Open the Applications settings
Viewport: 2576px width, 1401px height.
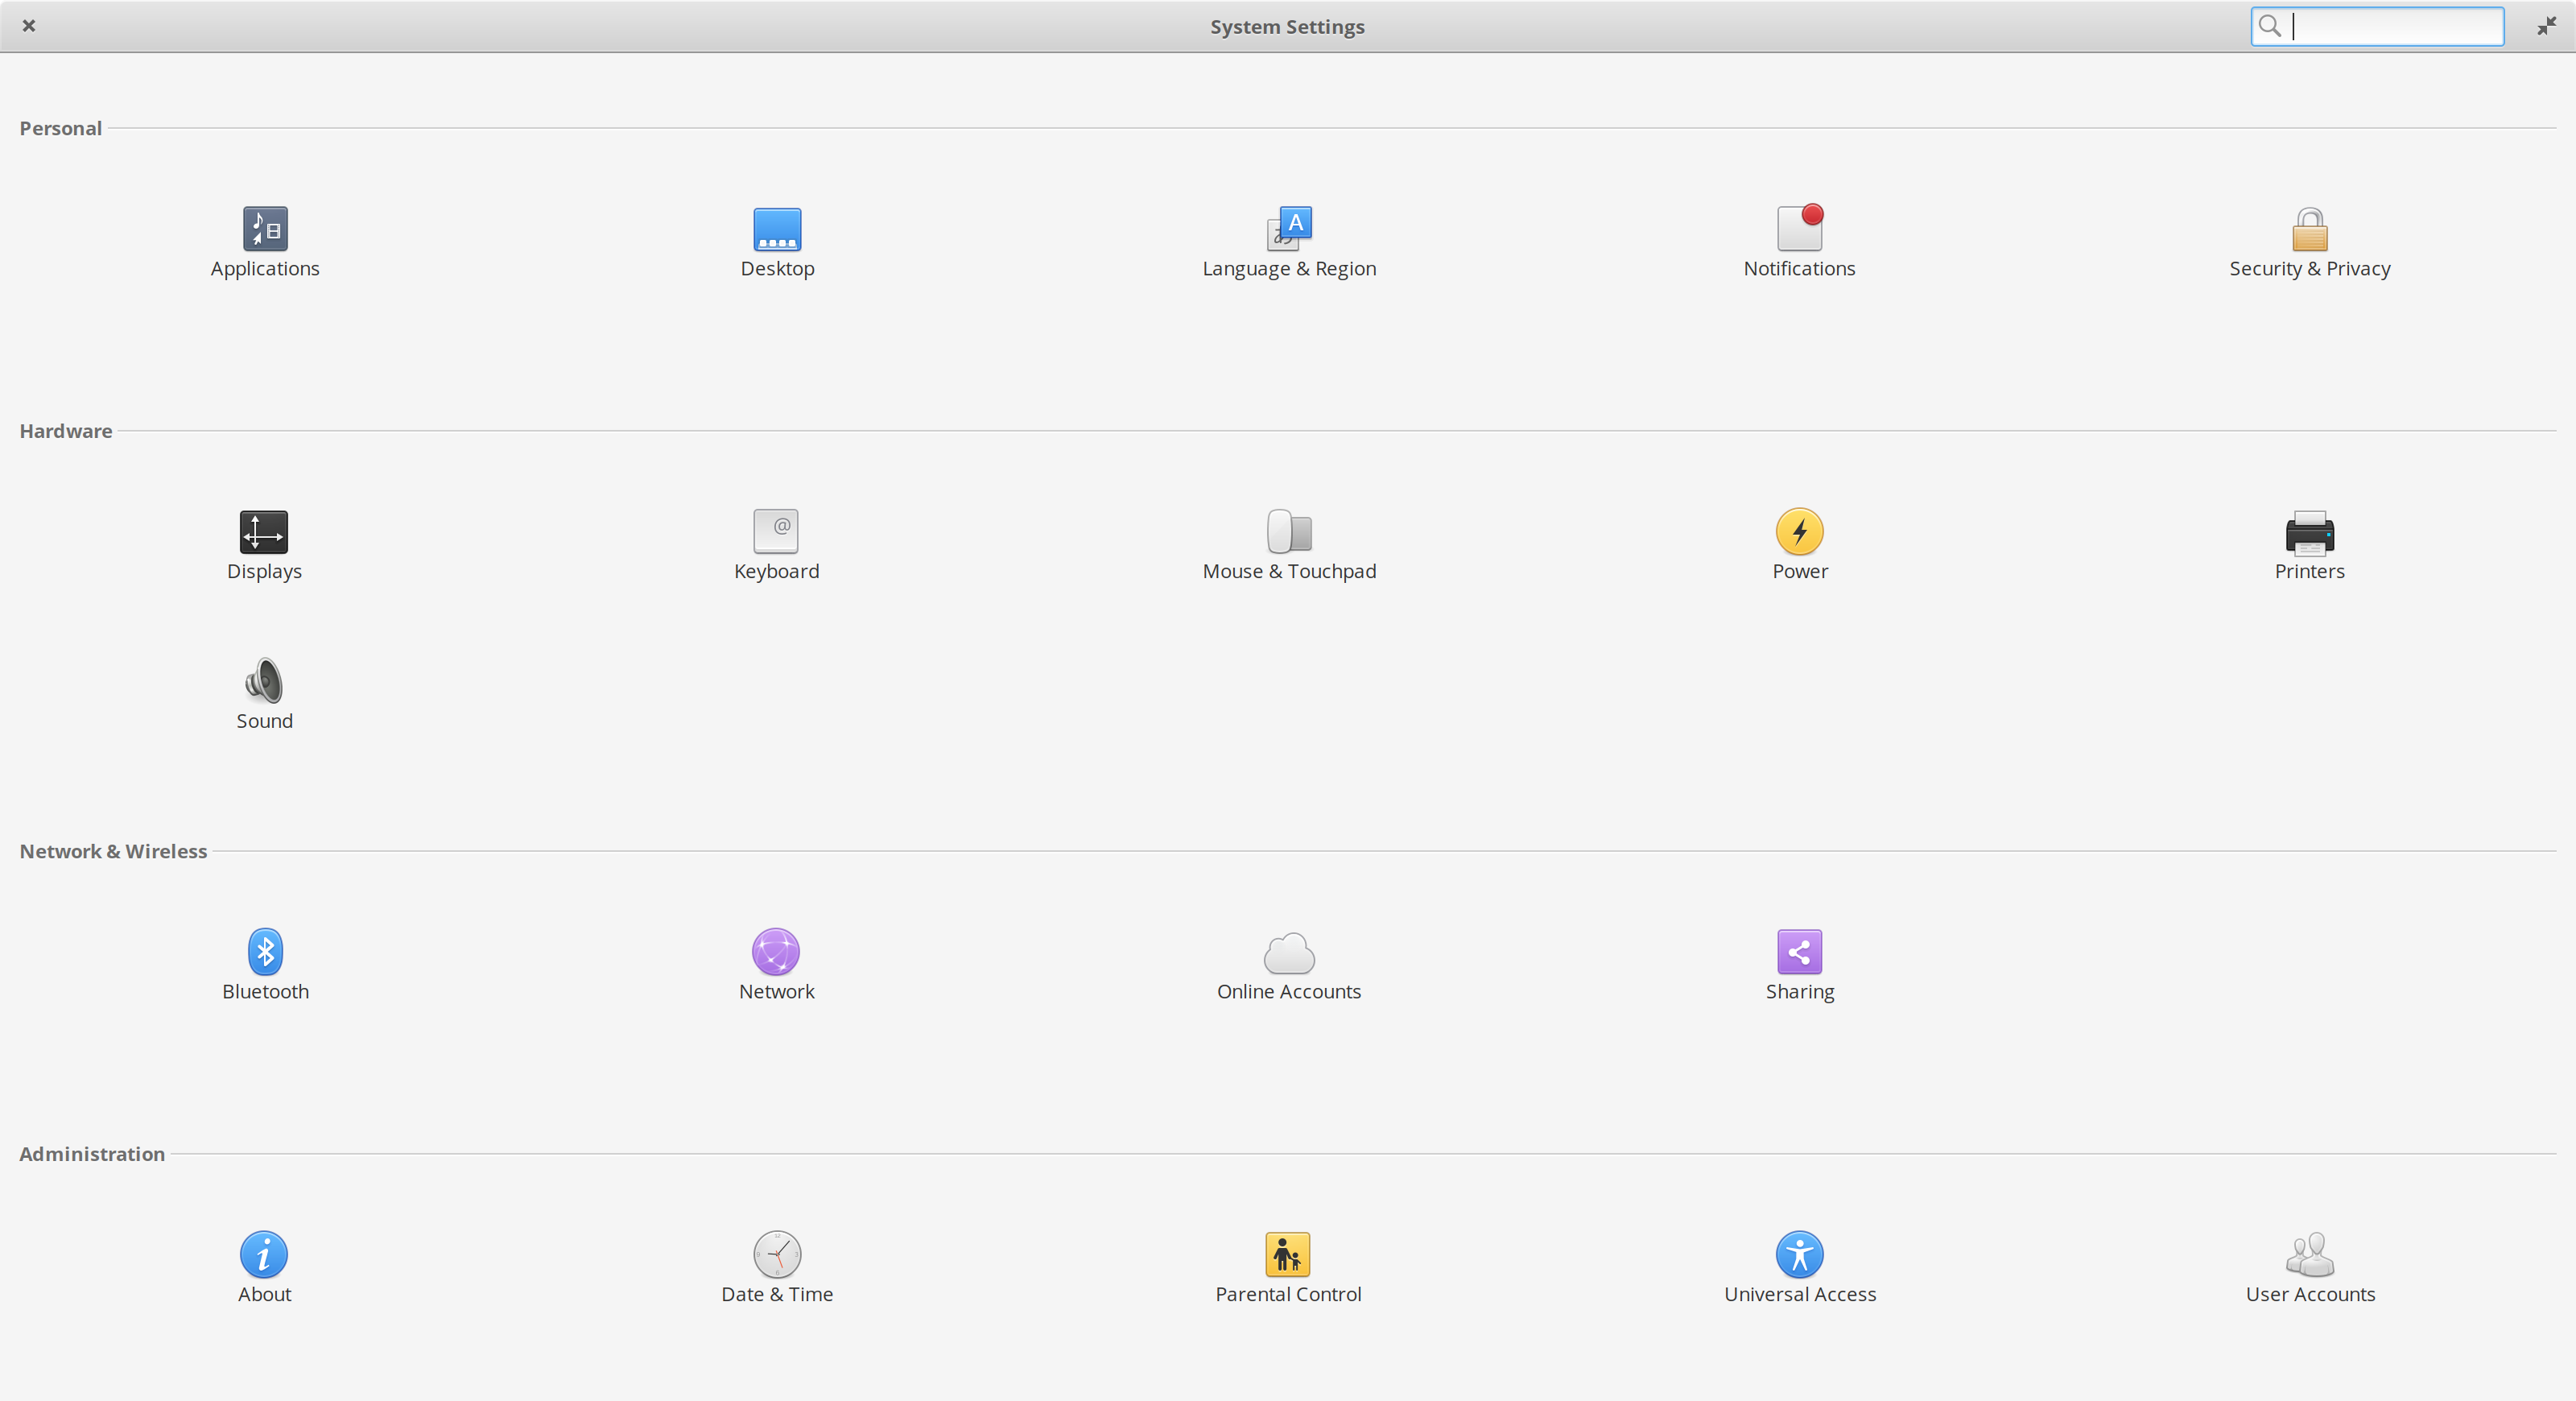pos(264,242)
